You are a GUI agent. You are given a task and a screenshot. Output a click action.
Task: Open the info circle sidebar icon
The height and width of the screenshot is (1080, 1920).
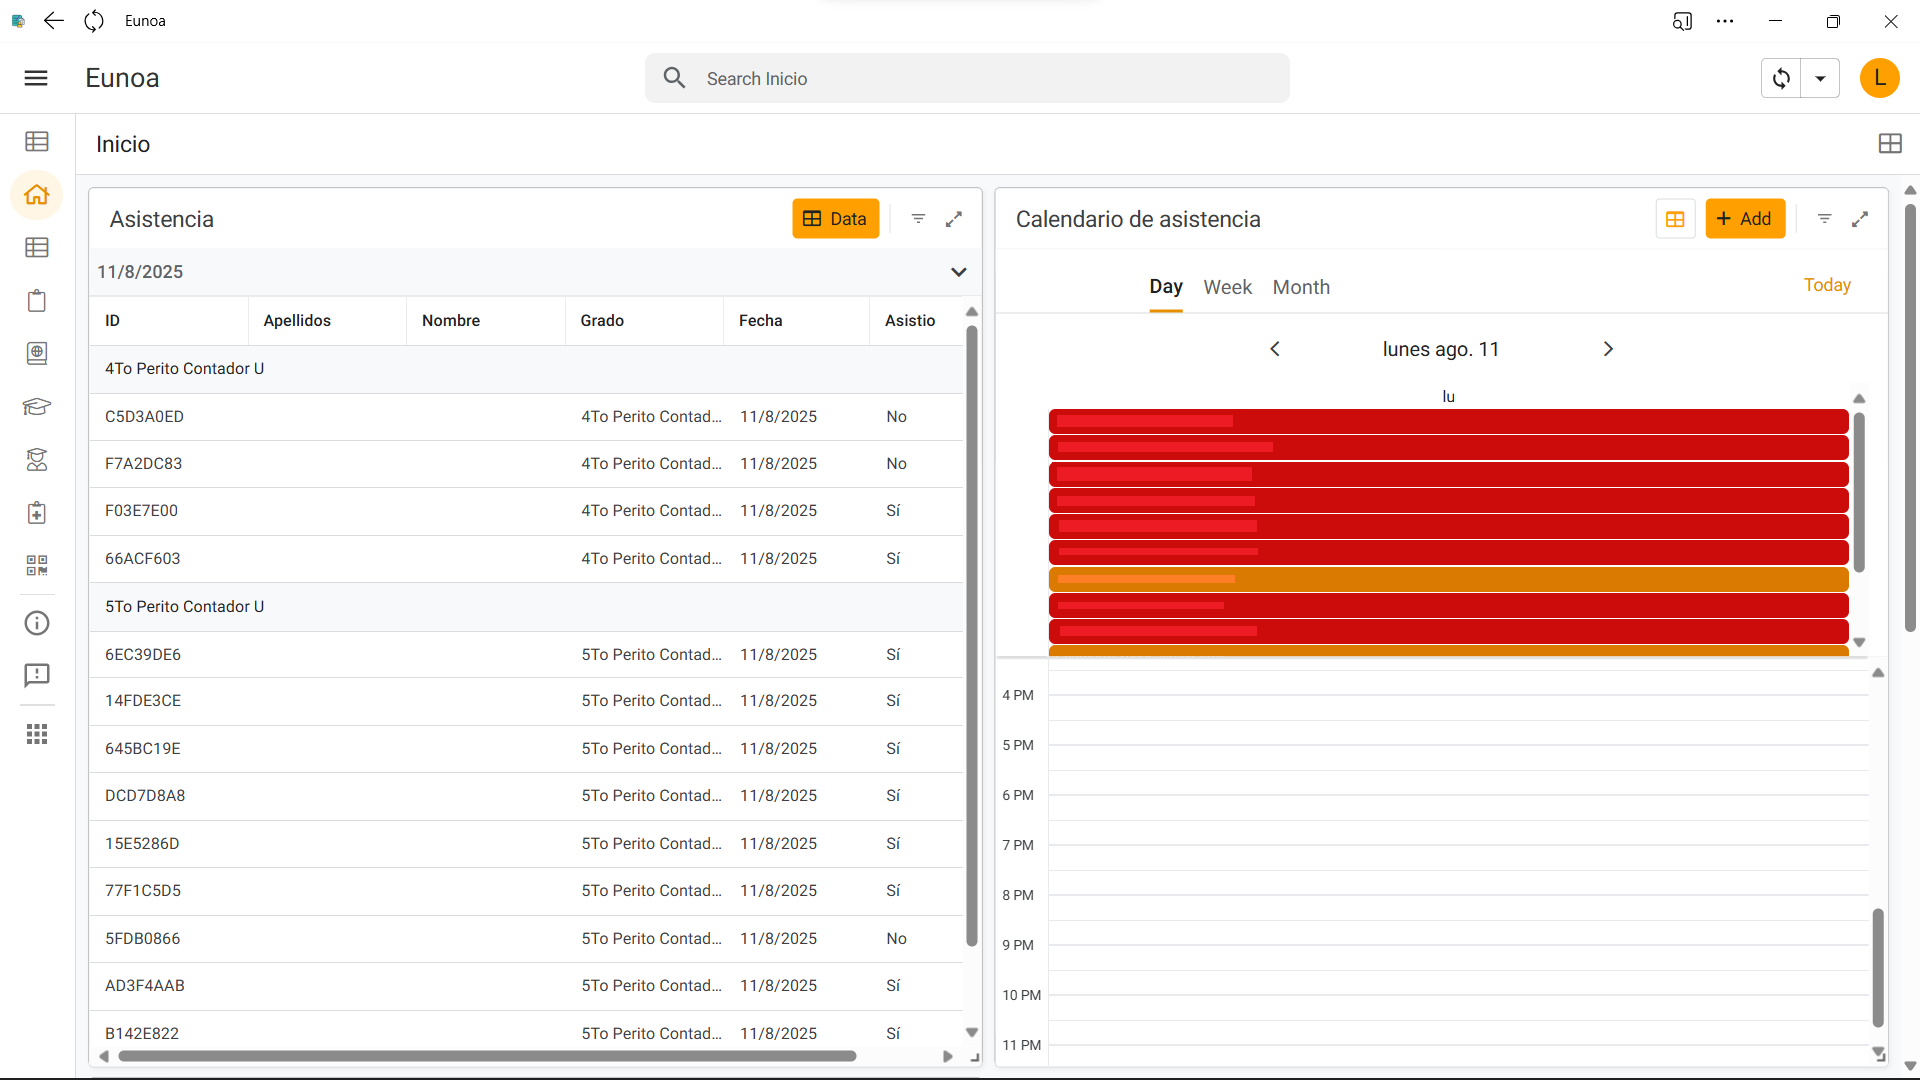(37, 623)
